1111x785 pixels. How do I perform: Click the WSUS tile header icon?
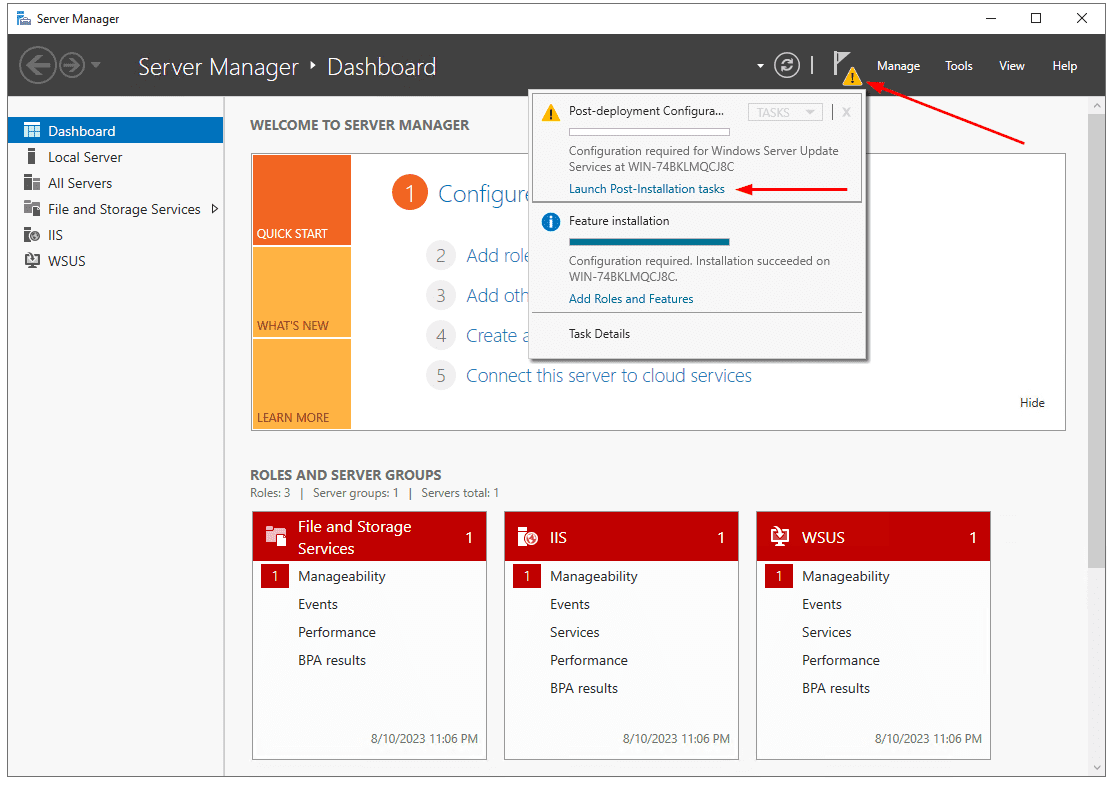pyautogui.click(x=779, y=536)
